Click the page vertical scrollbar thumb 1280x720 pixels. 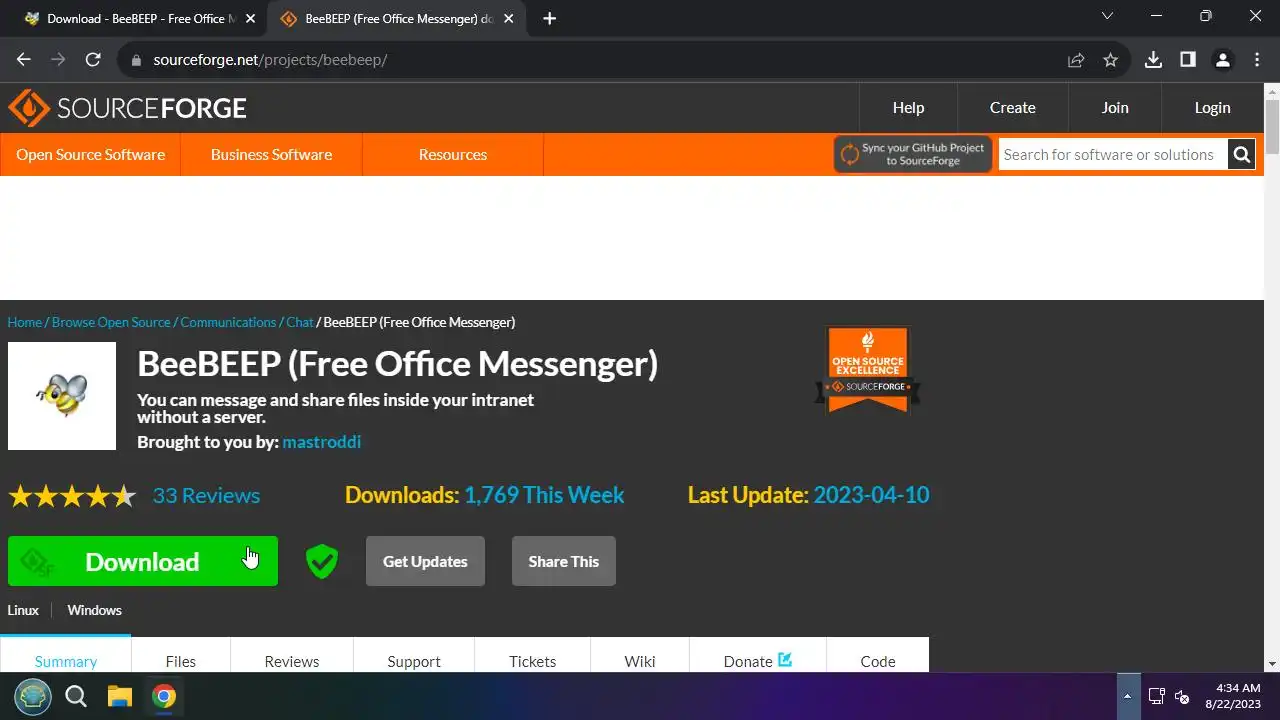(1272, 127)
